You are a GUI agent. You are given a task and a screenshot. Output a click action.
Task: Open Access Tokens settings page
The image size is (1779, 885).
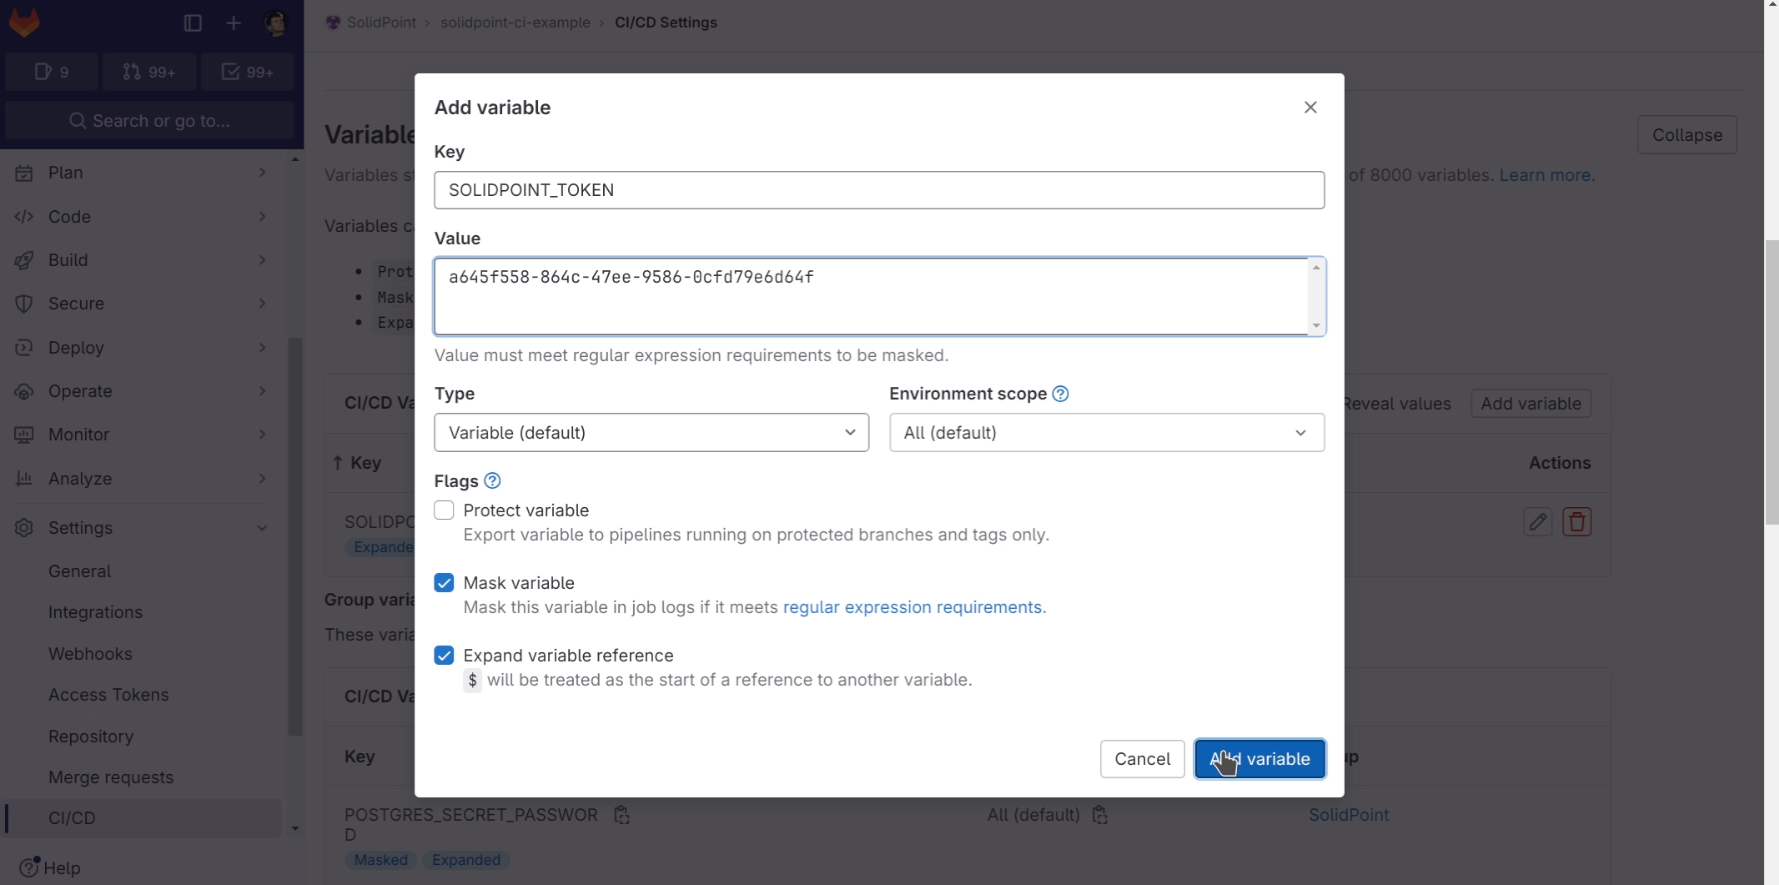(108, 695)
